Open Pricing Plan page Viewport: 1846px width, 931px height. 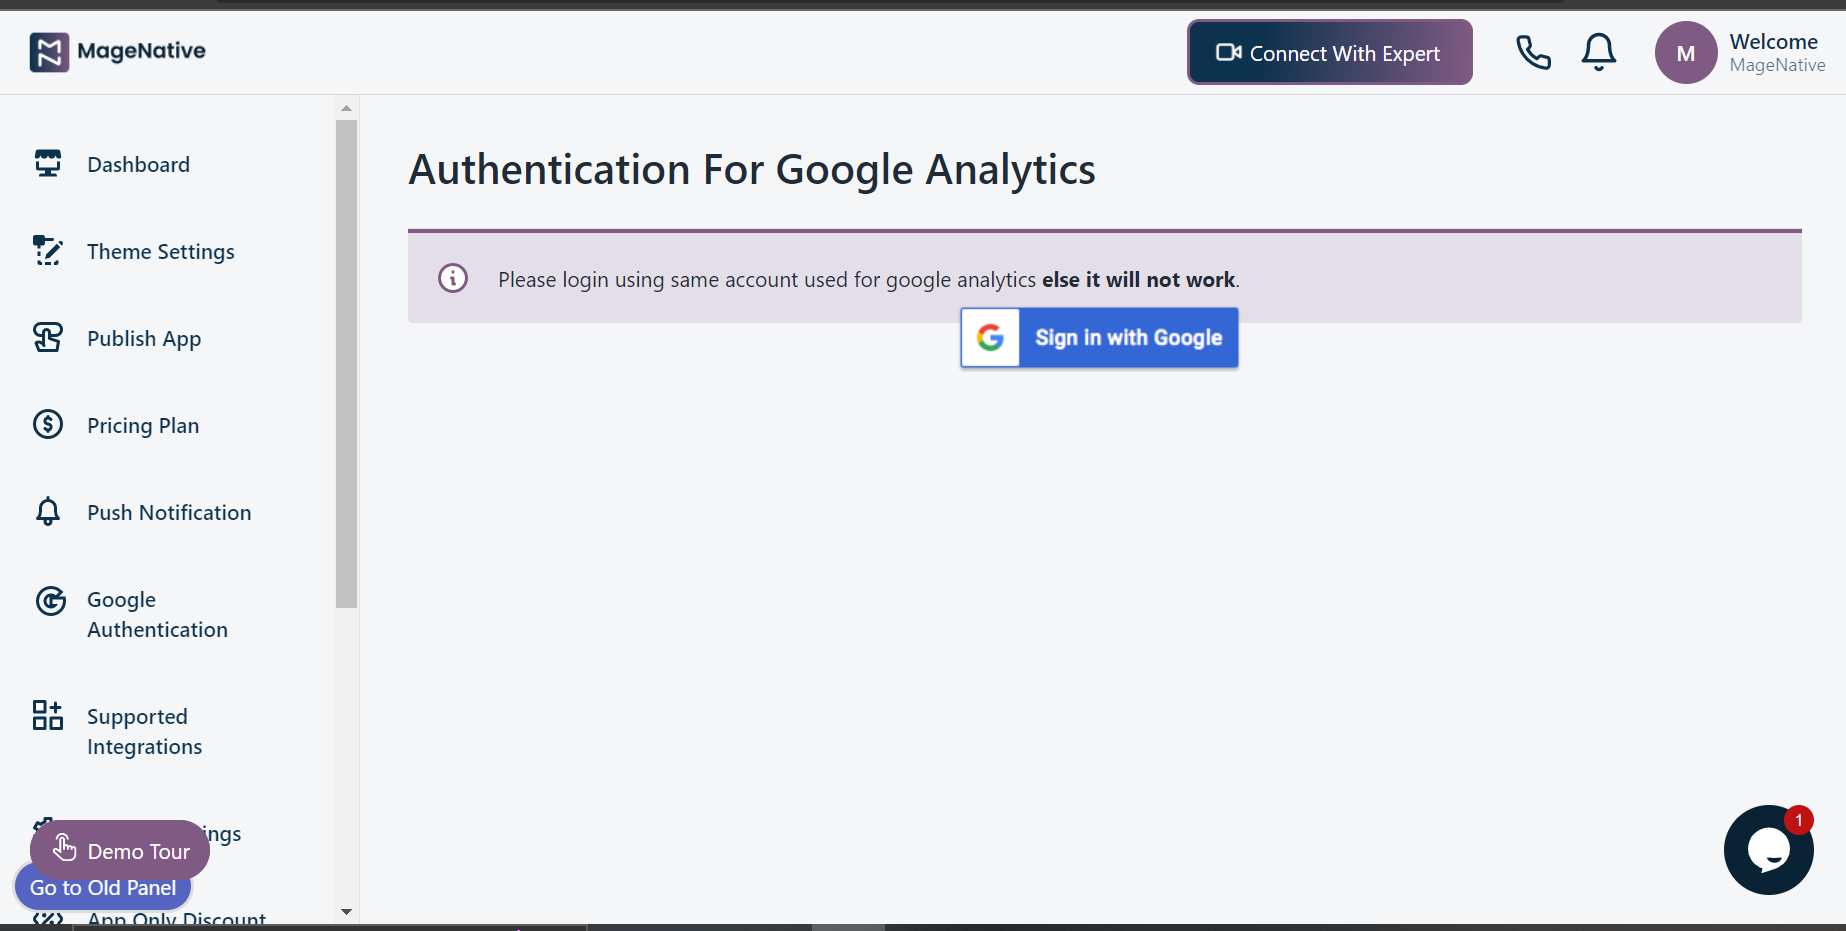[x=143, y=425]
